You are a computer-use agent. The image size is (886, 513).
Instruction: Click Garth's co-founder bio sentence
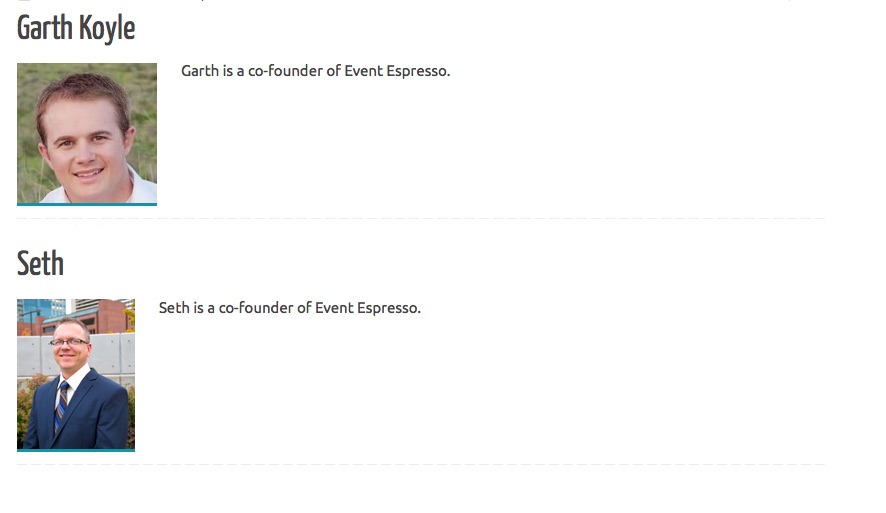(x=315, y=71)
